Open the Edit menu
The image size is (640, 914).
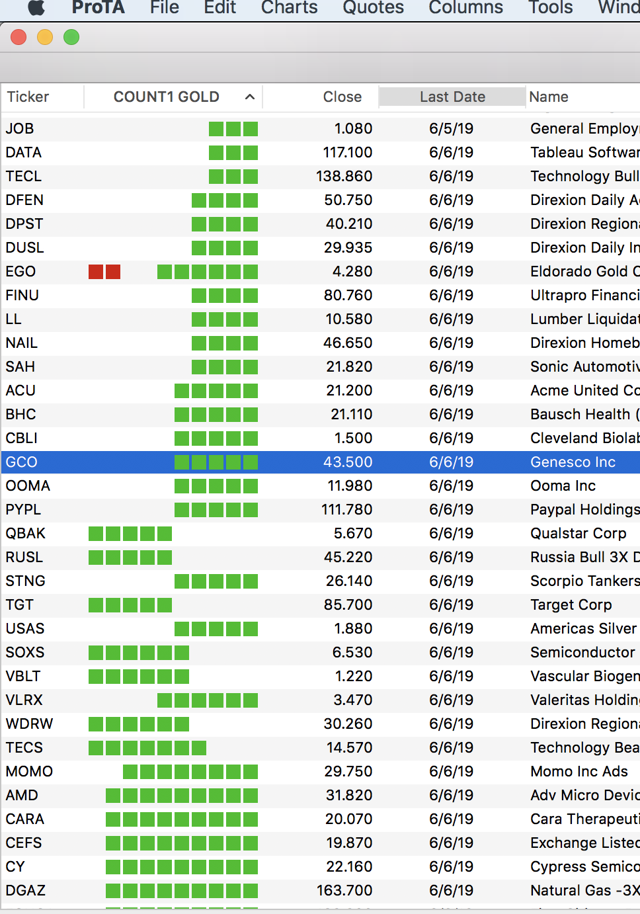click(220, 7)
